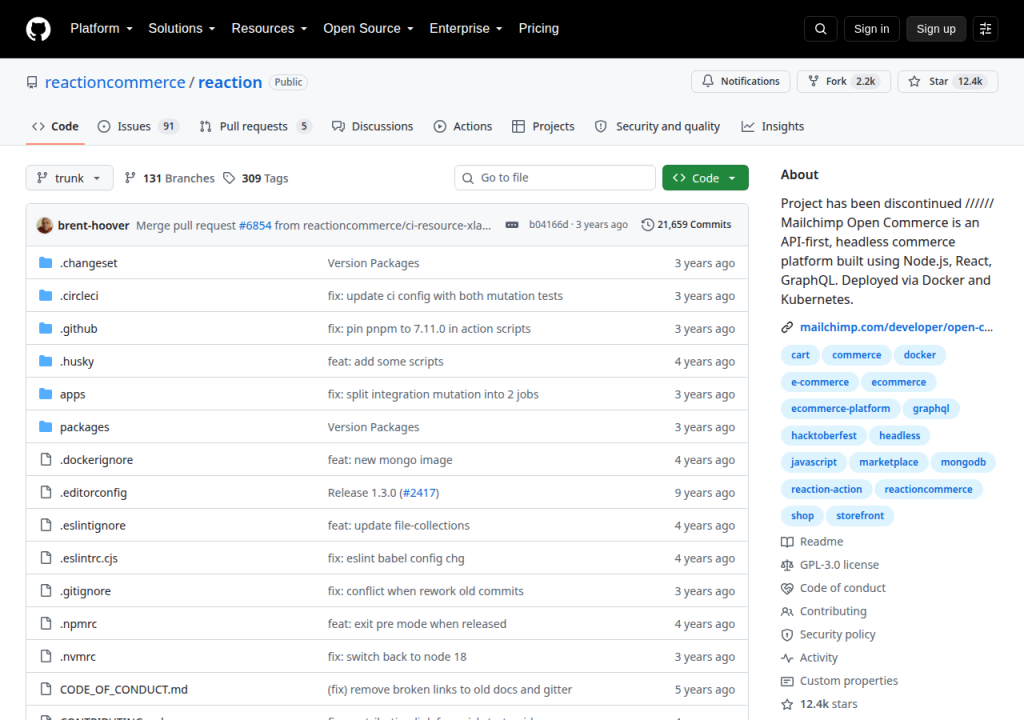The image size is (1024, 720).
Task: Open the 309 Tags list
Action: (256, 178)
